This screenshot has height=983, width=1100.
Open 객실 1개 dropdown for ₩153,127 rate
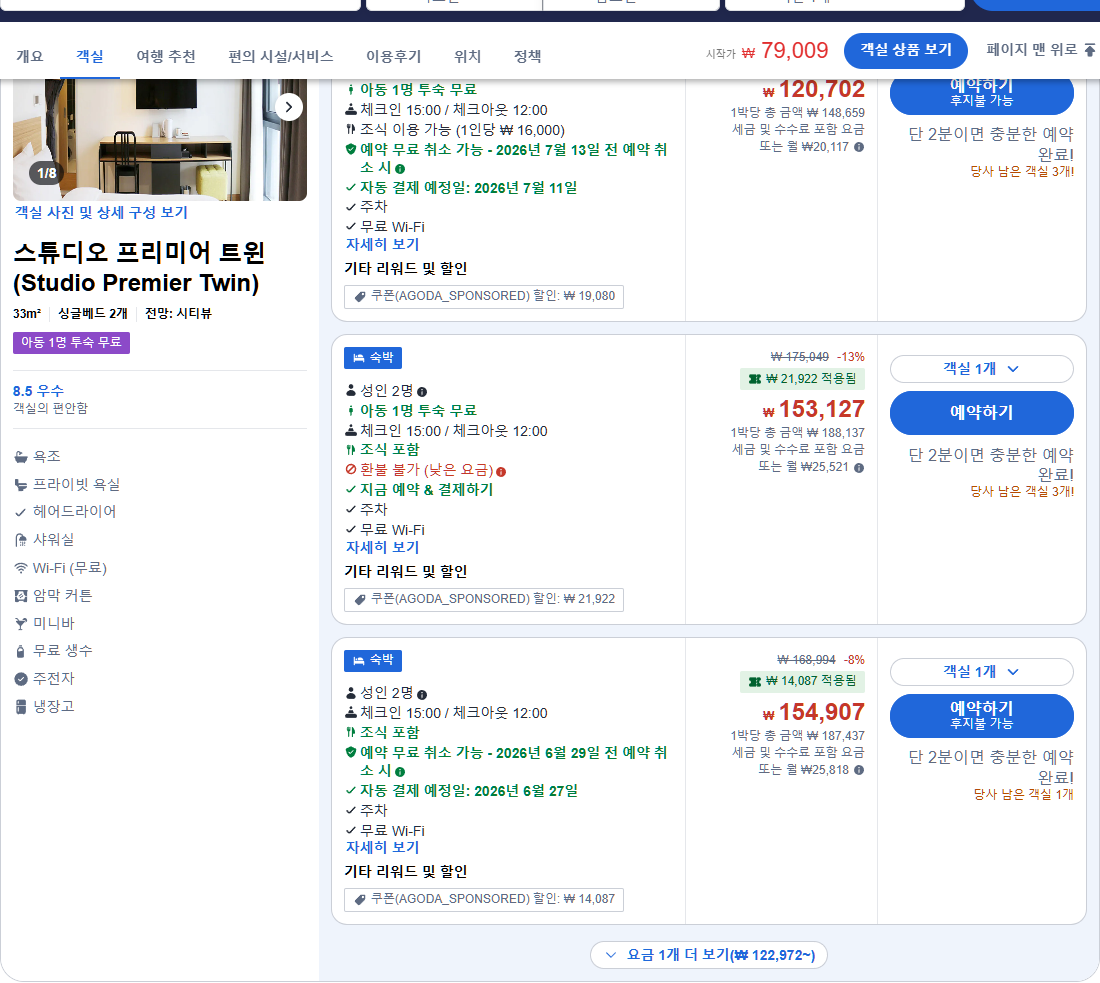click(x=981, y=369)
